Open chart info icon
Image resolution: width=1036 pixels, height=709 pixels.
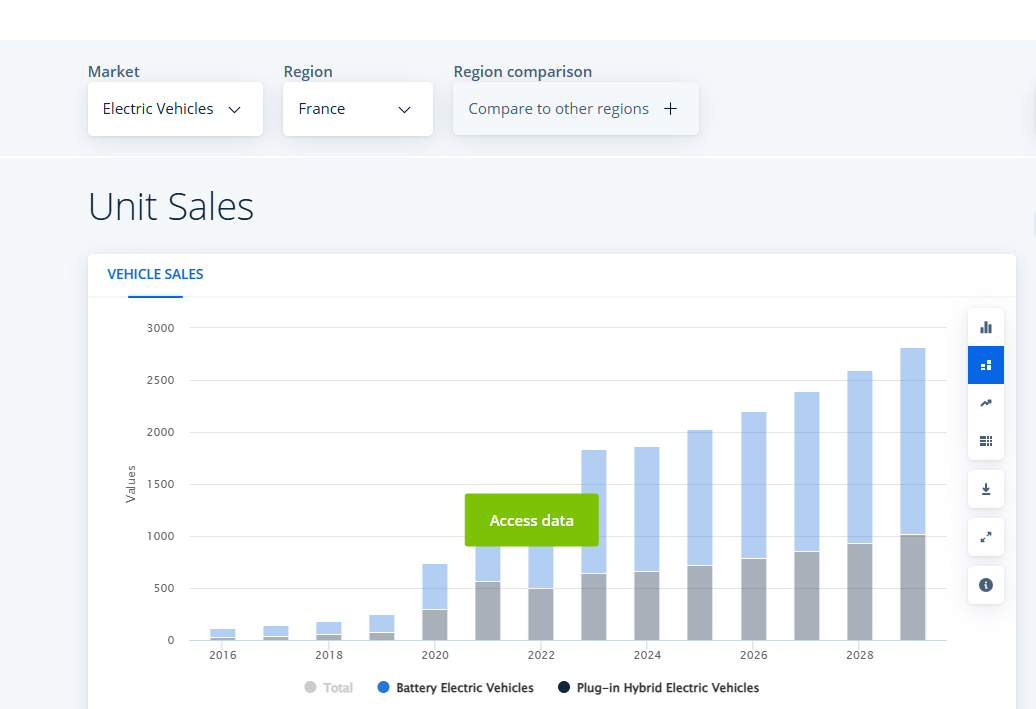pos(985,585)
